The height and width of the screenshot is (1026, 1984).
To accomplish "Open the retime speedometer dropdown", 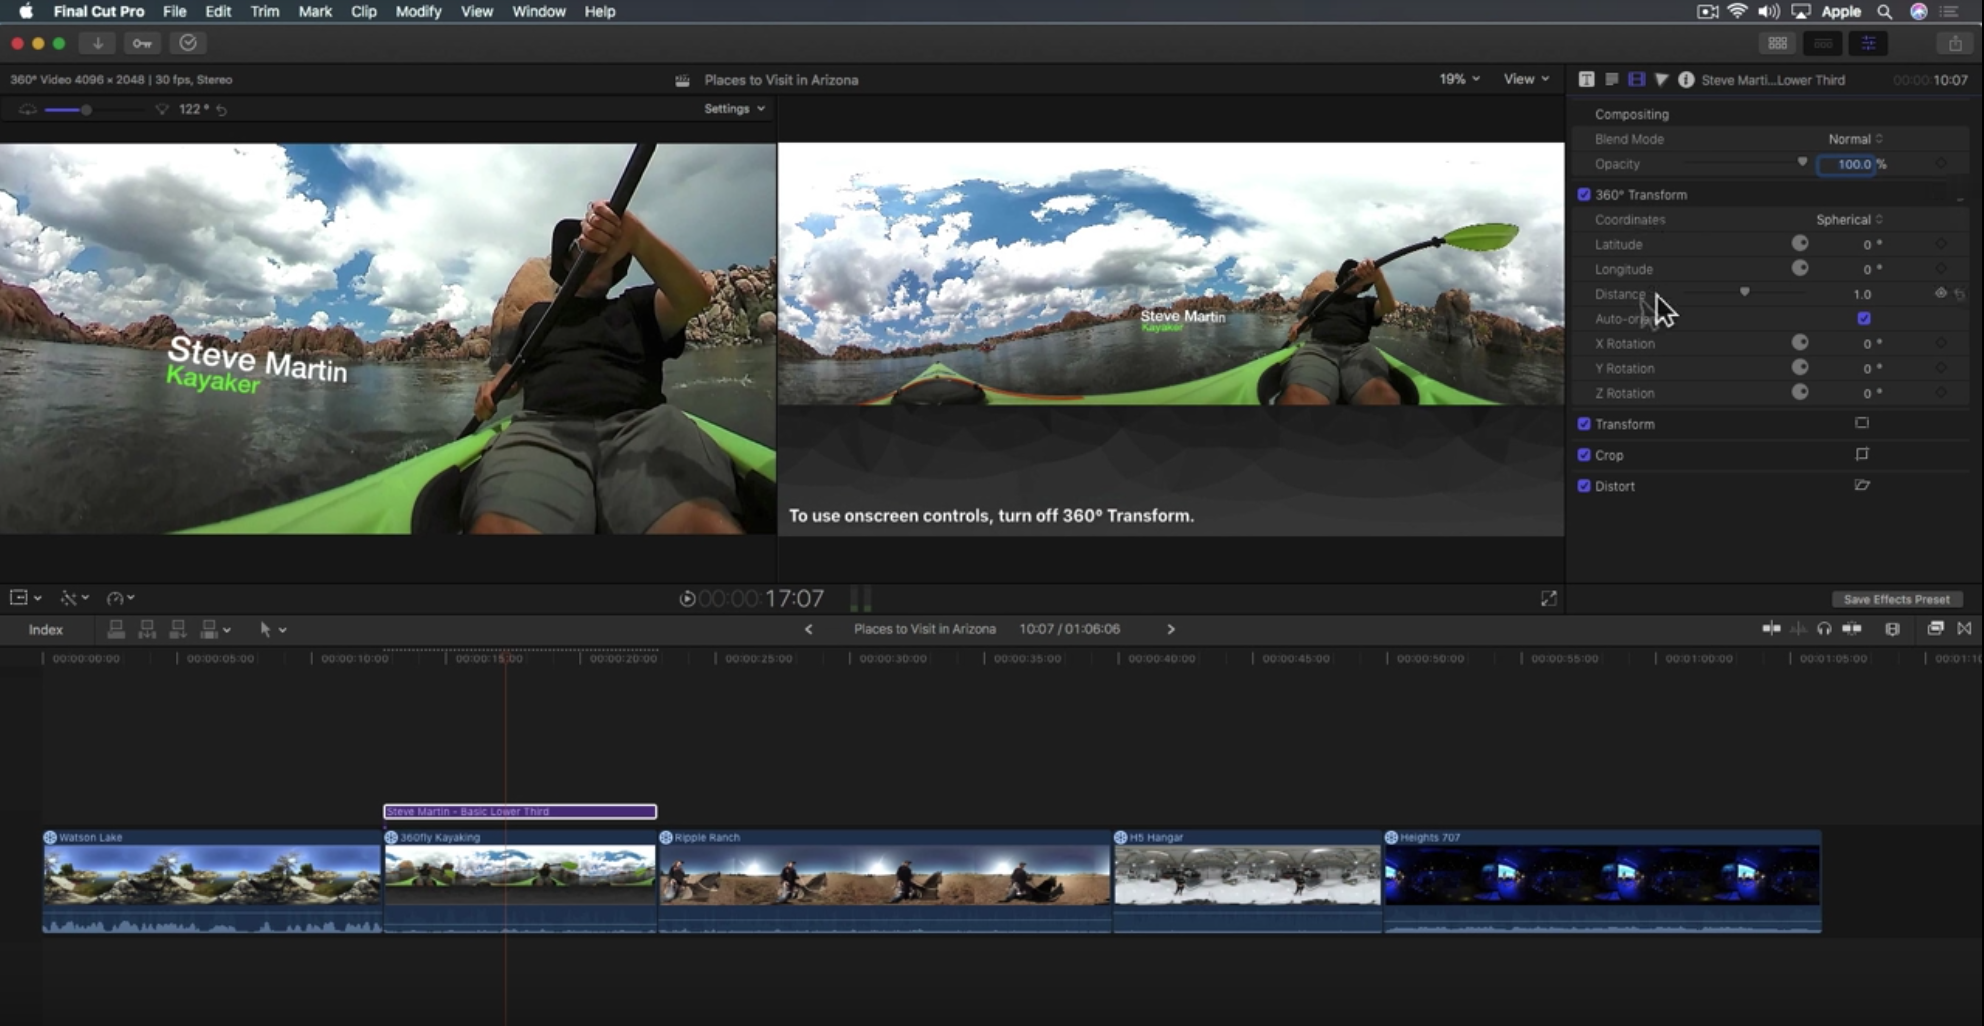I will 121,598.
